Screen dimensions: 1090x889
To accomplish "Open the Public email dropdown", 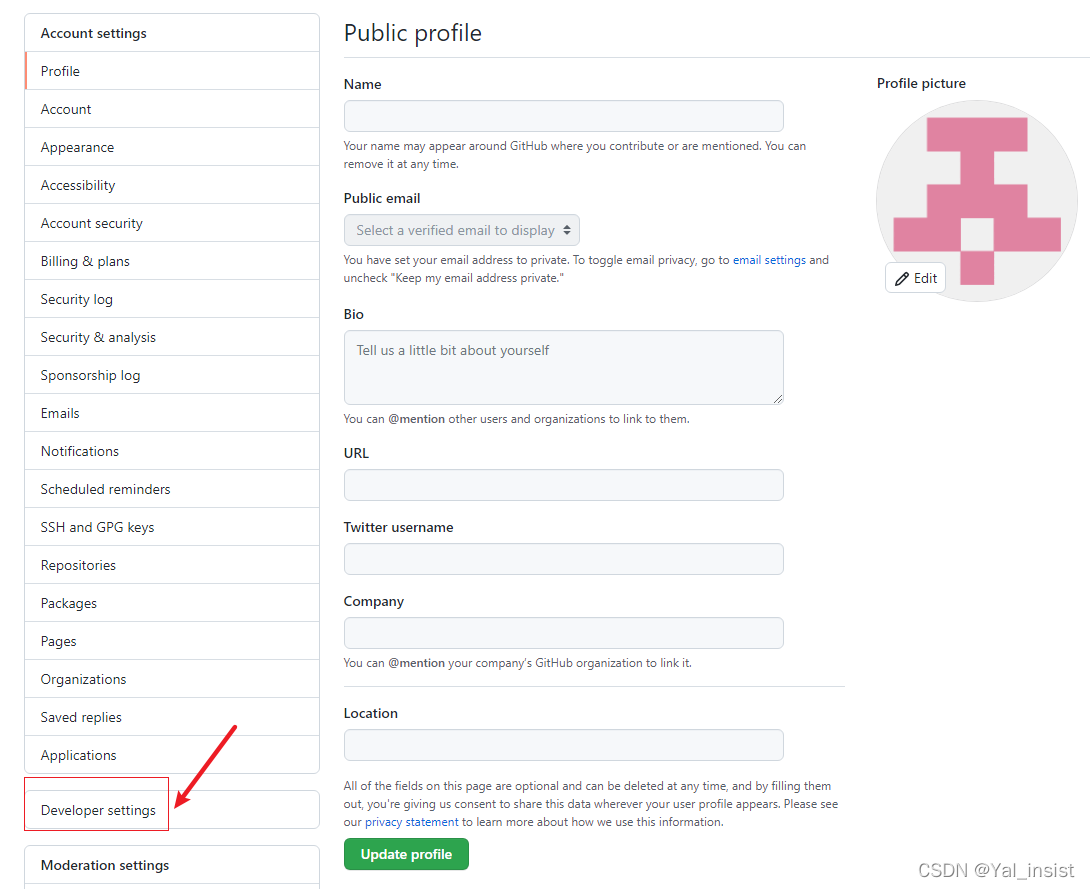I will click(x=462, y=230).
